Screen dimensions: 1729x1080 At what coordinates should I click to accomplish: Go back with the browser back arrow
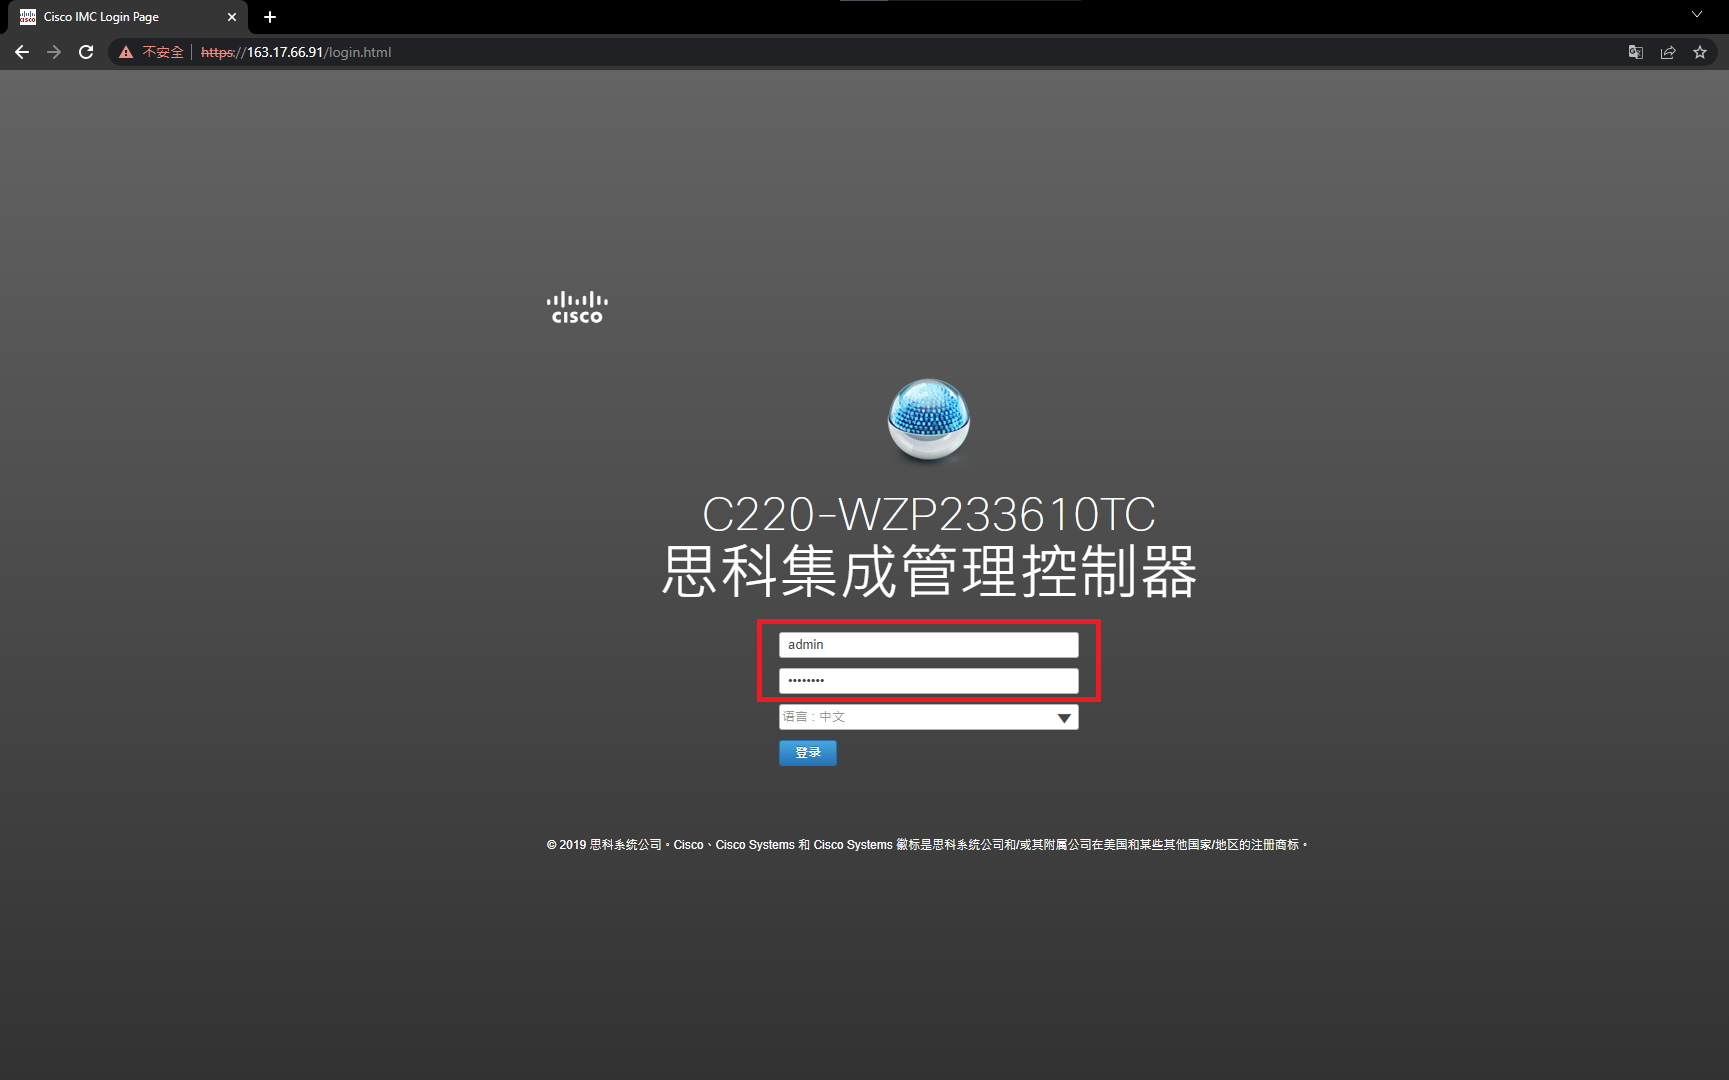pyautogui.click(x=22, y=52)
